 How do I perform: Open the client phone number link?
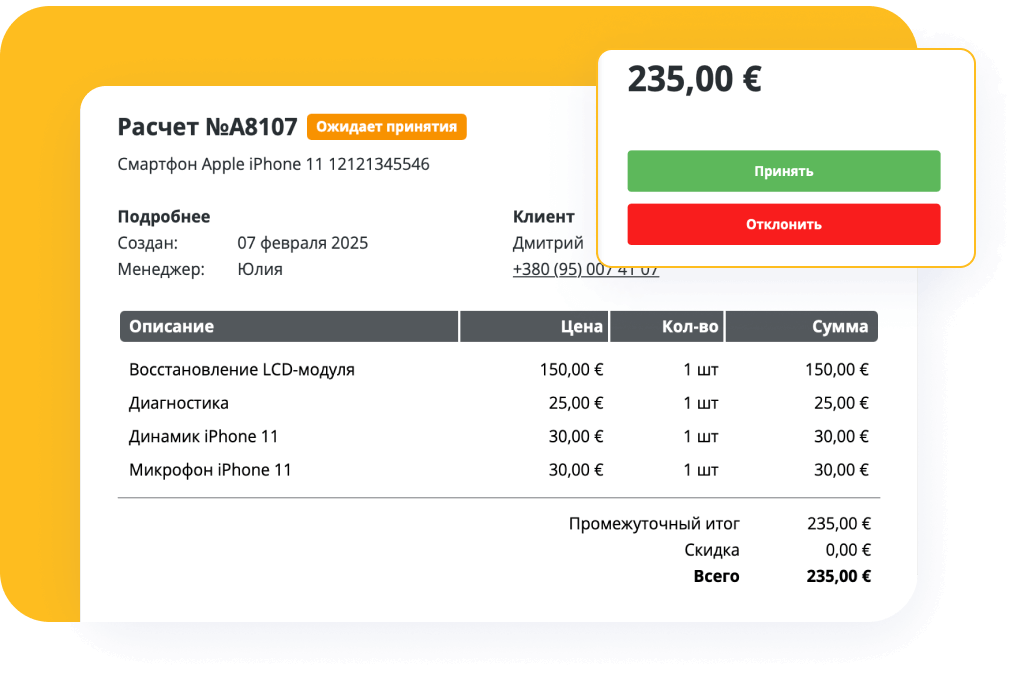[584, 268]
